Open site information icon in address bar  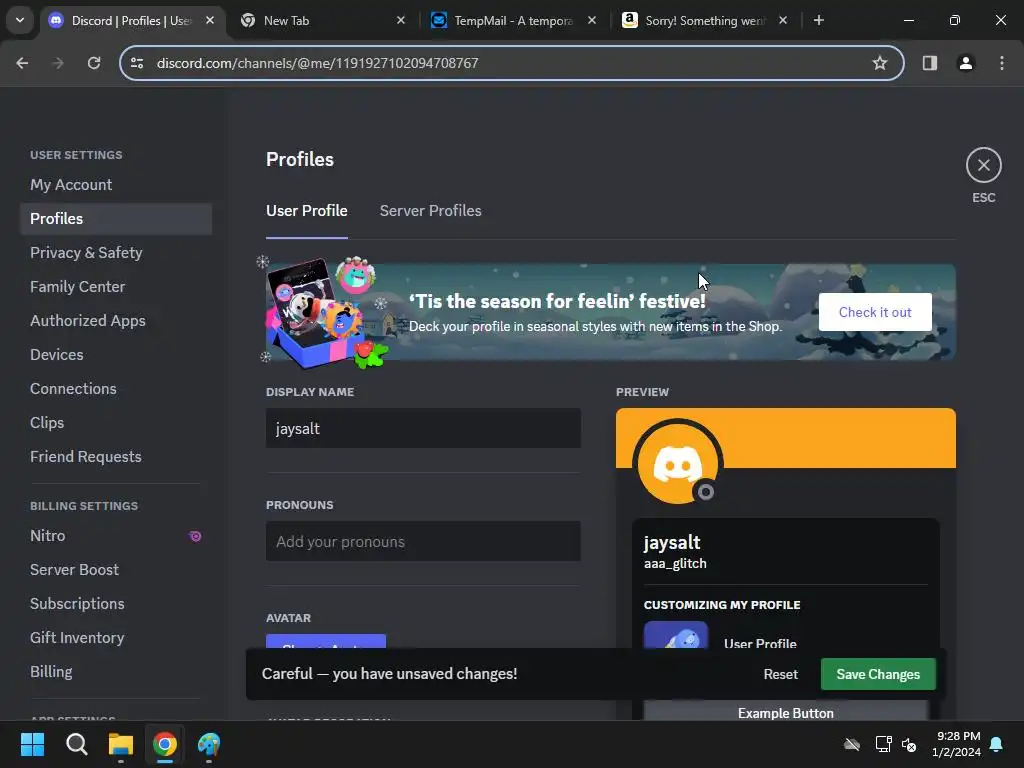click(137, 63)
